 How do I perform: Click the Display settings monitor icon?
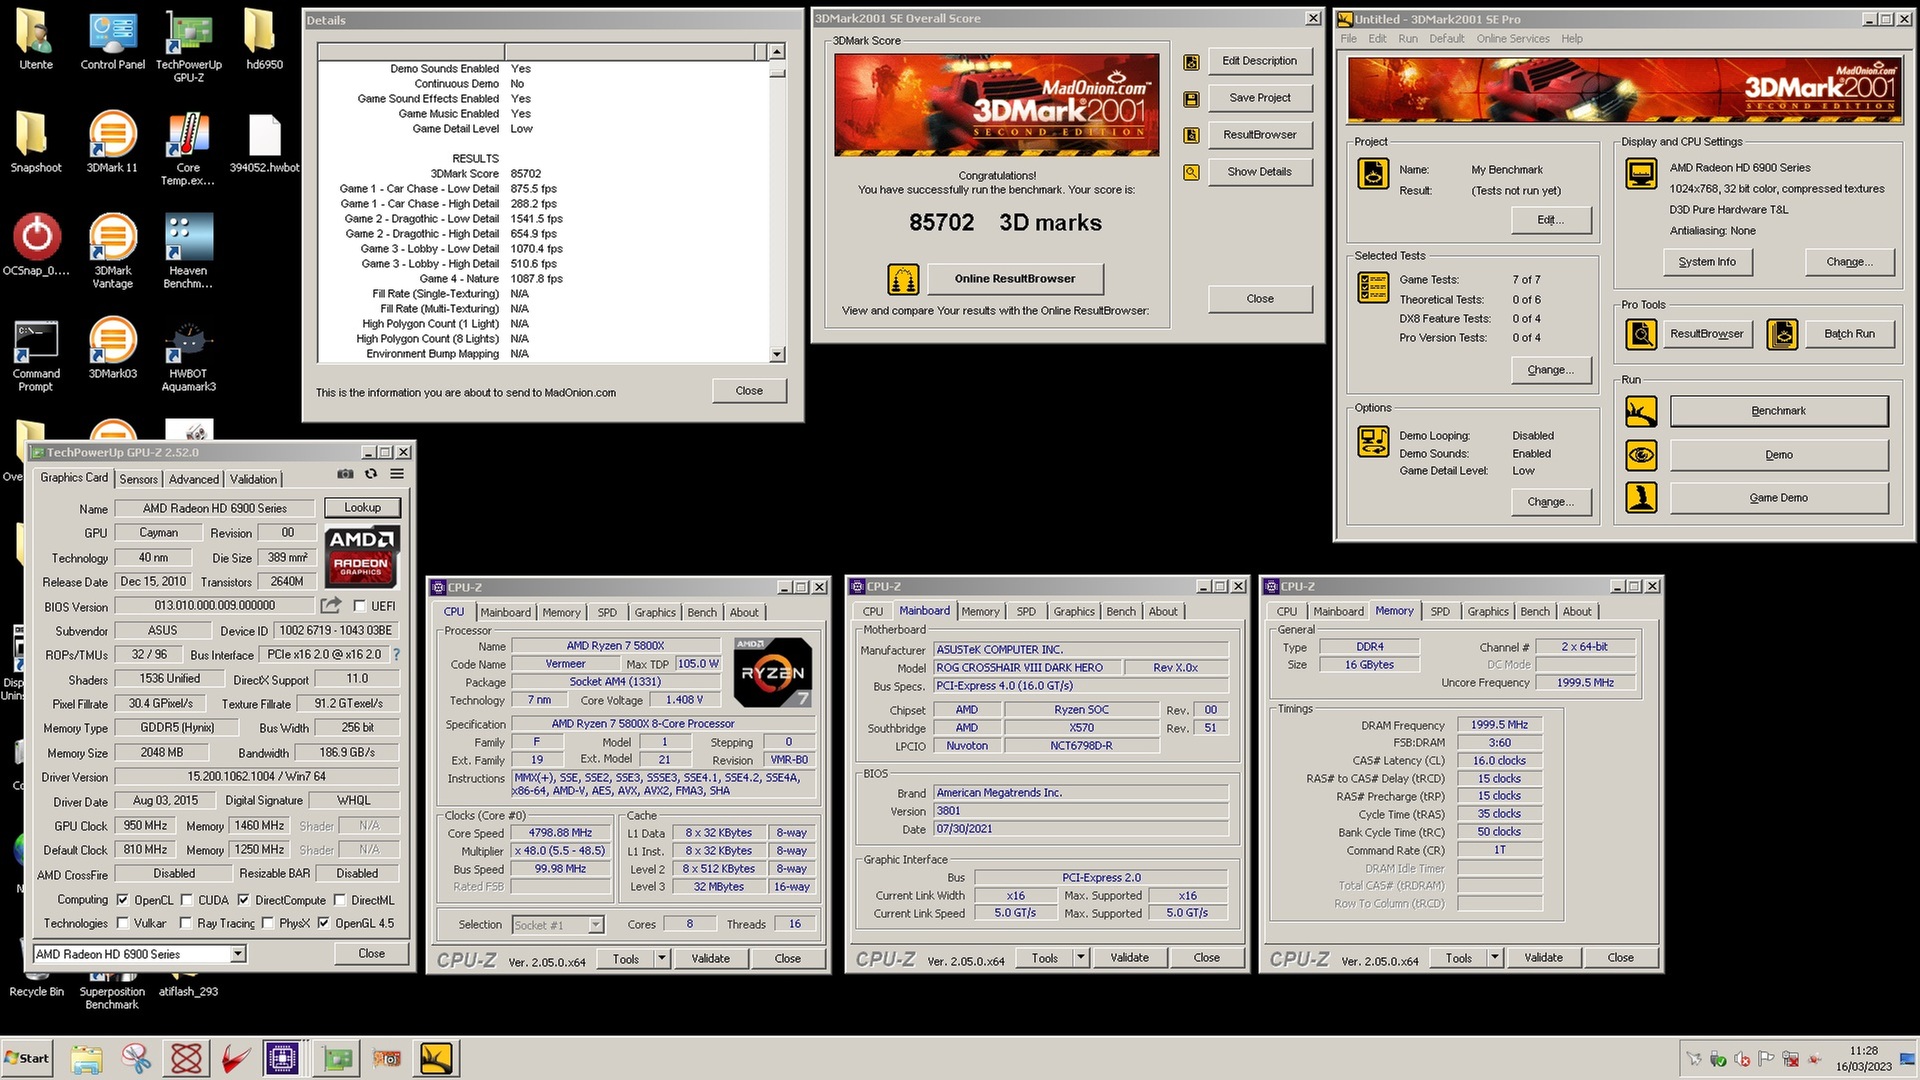click(x=1641, y=174)
